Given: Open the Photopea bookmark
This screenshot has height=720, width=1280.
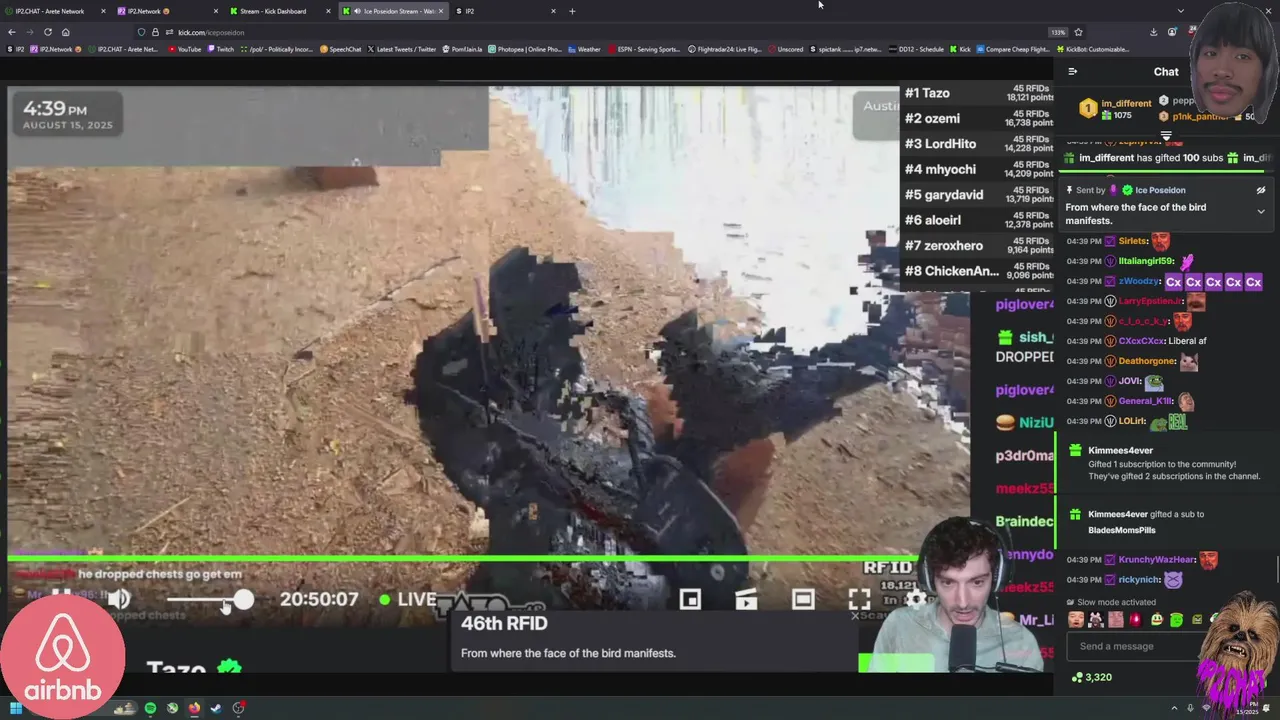Looking at the screenshot, I should pyautogui.click(x=525, y=49).
